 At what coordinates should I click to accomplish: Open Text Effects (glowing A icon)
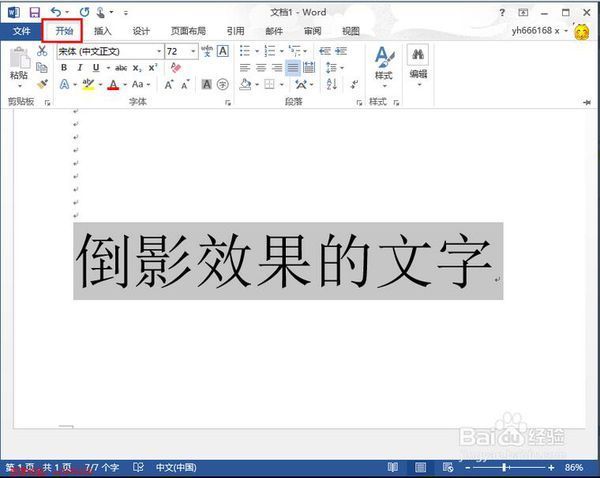[65, 84]
